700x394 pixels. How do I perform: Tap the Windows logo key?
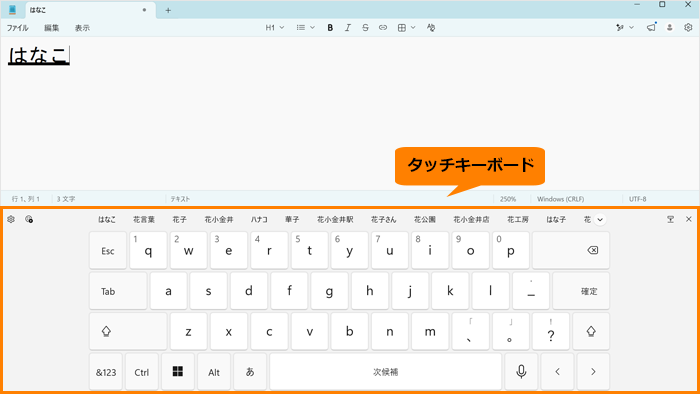pos(178,372)
